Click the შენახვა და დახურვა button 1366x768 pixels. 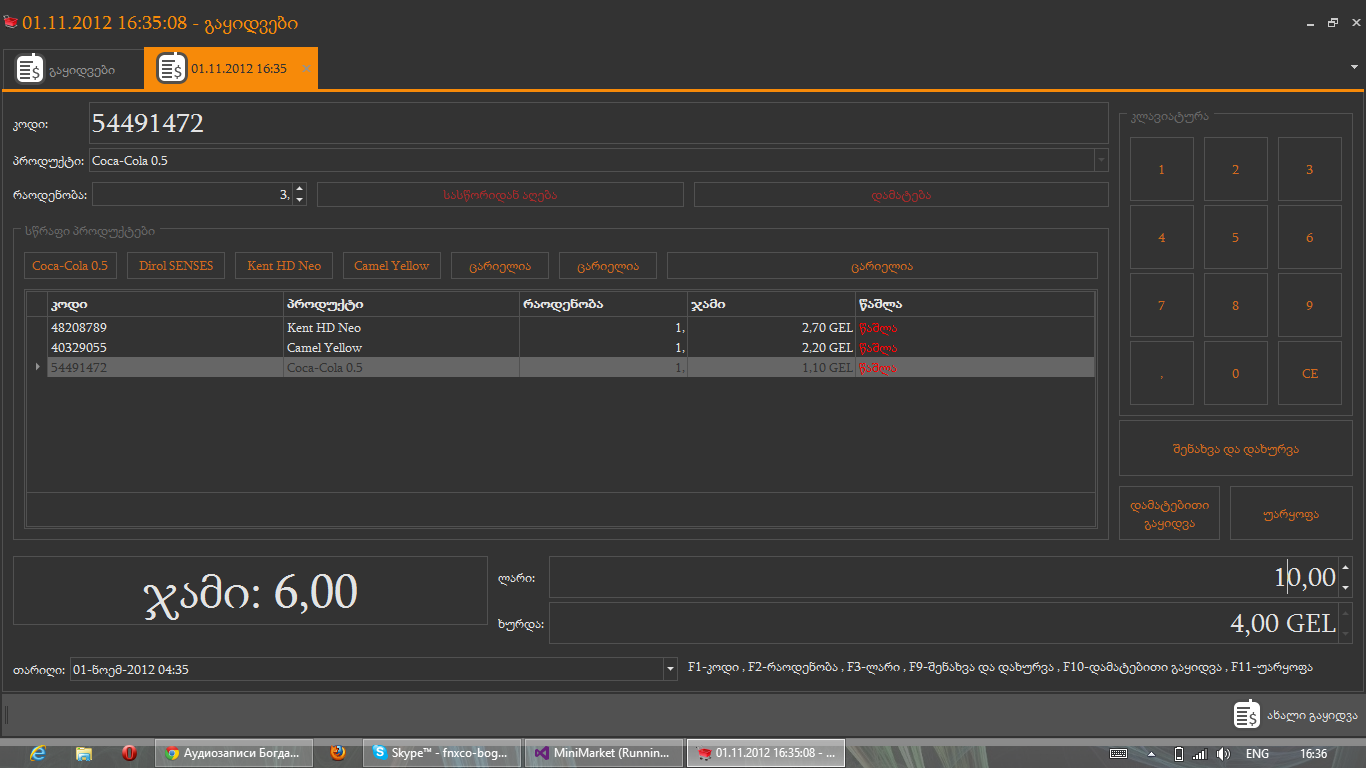tap(1235, 449)
